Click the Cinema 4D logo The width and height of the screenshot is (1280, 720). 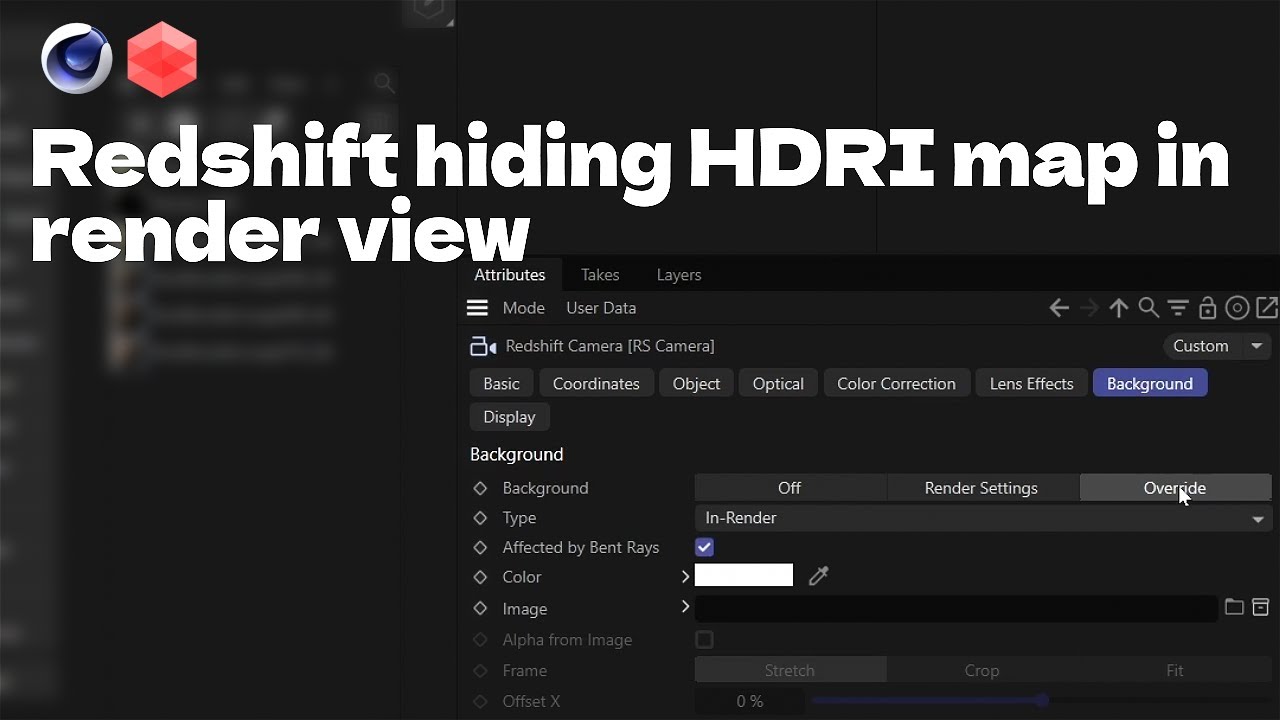coord(77,58)
